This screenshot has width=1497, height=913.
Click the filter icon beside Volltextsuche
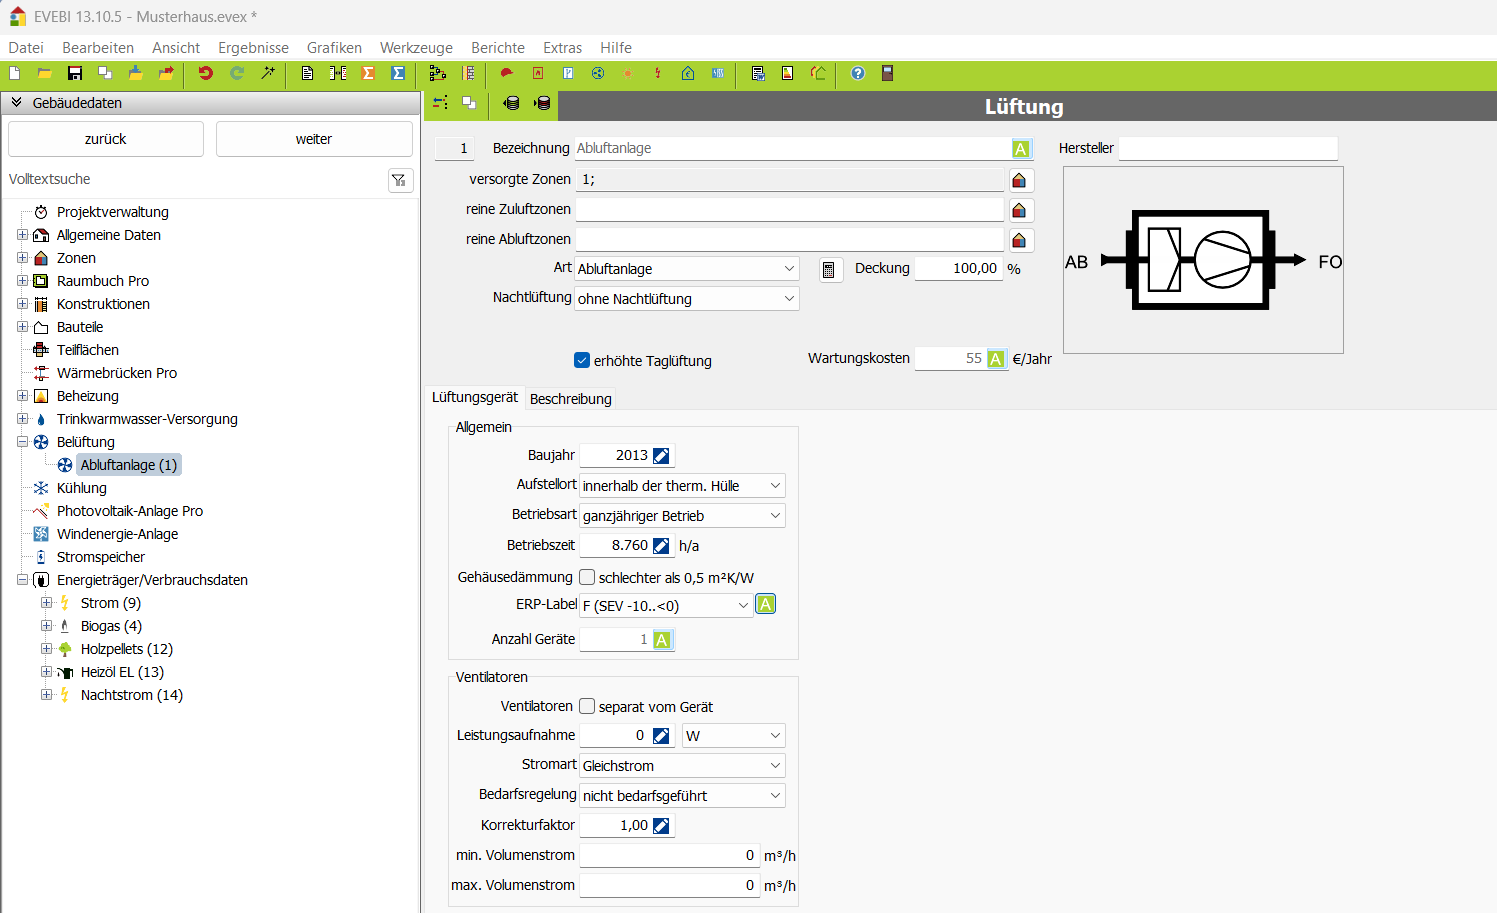[x=399, y=180]
